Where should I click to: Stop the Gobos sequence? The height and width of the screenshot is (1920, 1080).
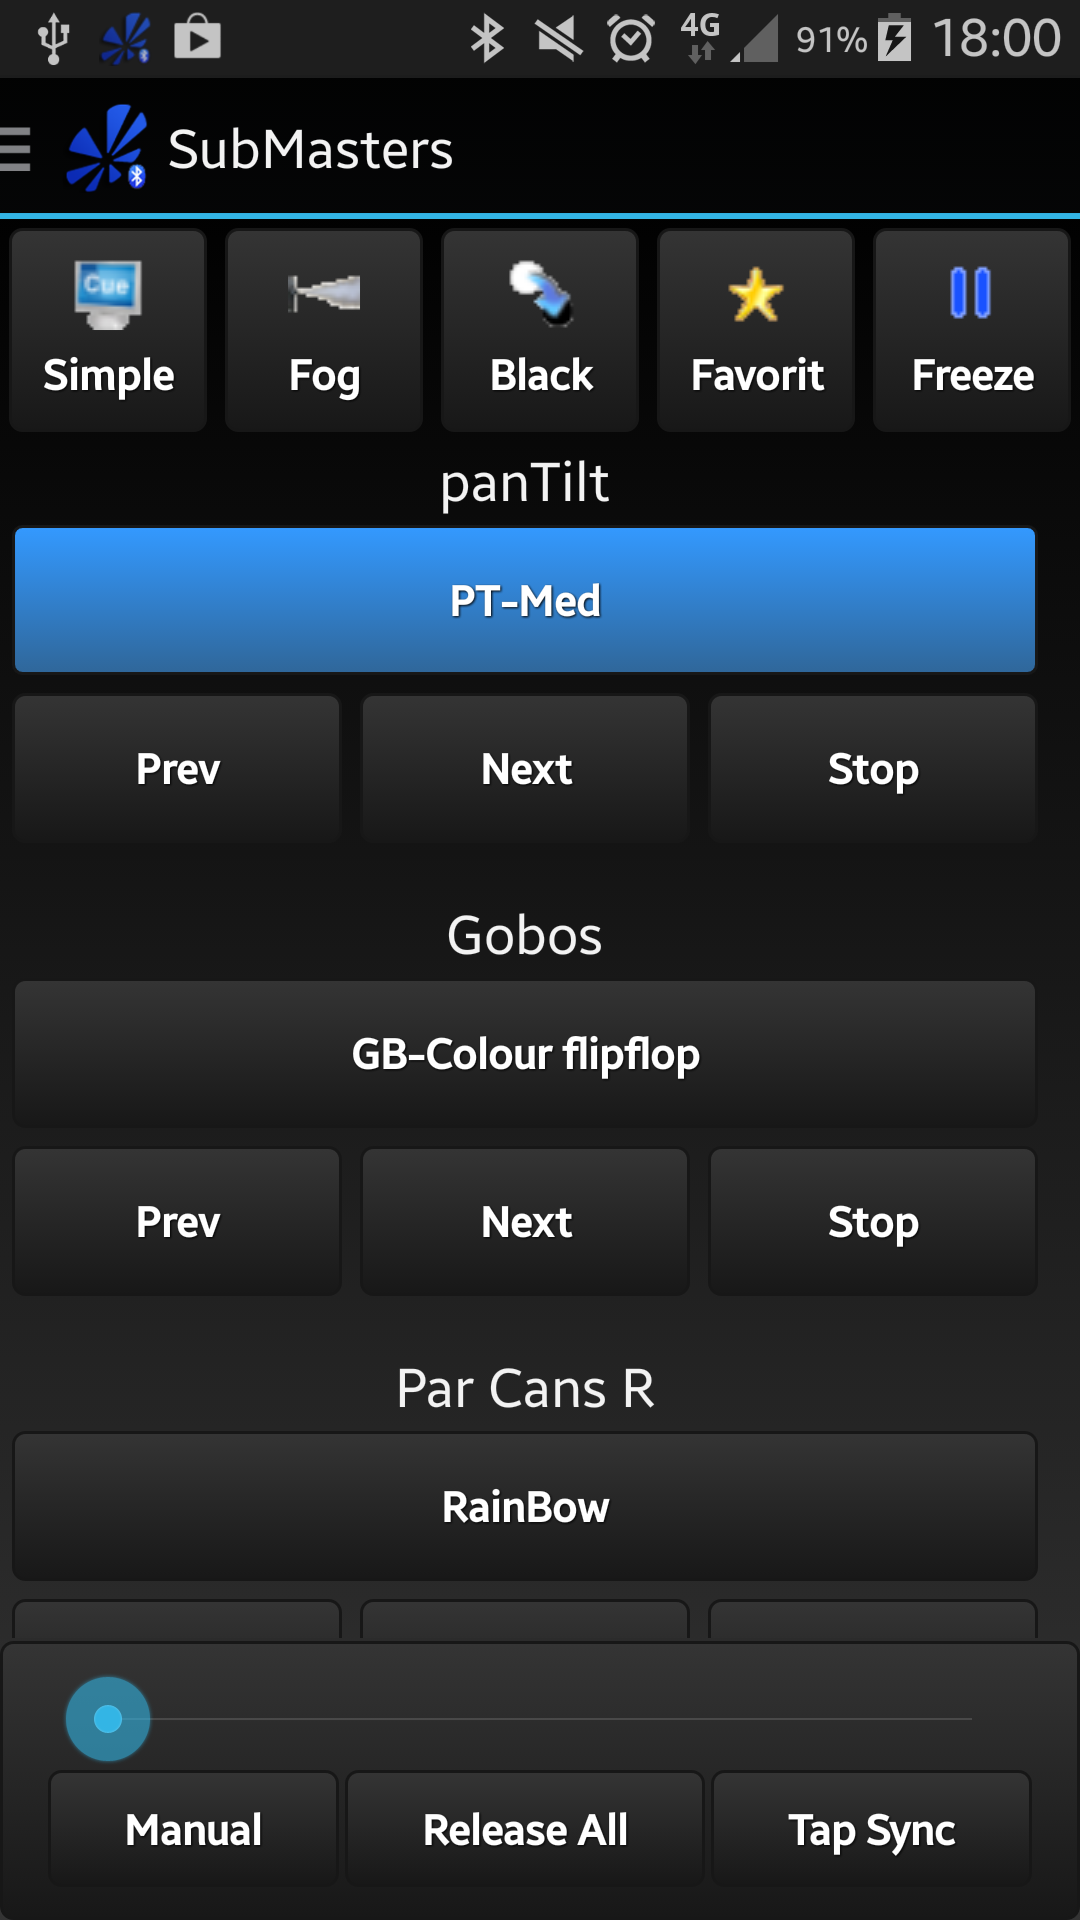(873, 1222)
